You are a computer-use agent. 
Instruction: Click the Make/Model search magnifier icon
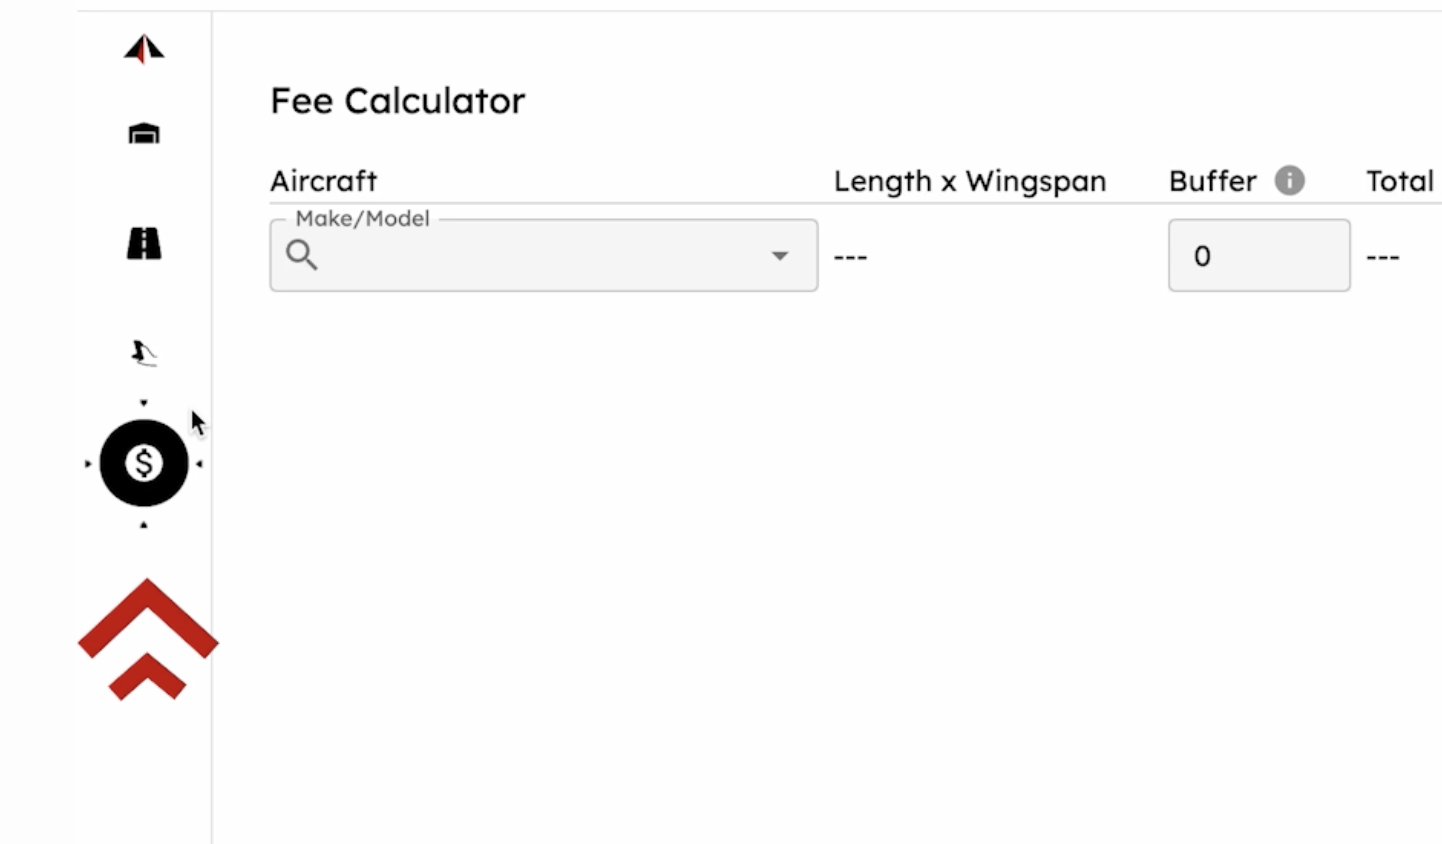tap(301, 256)
